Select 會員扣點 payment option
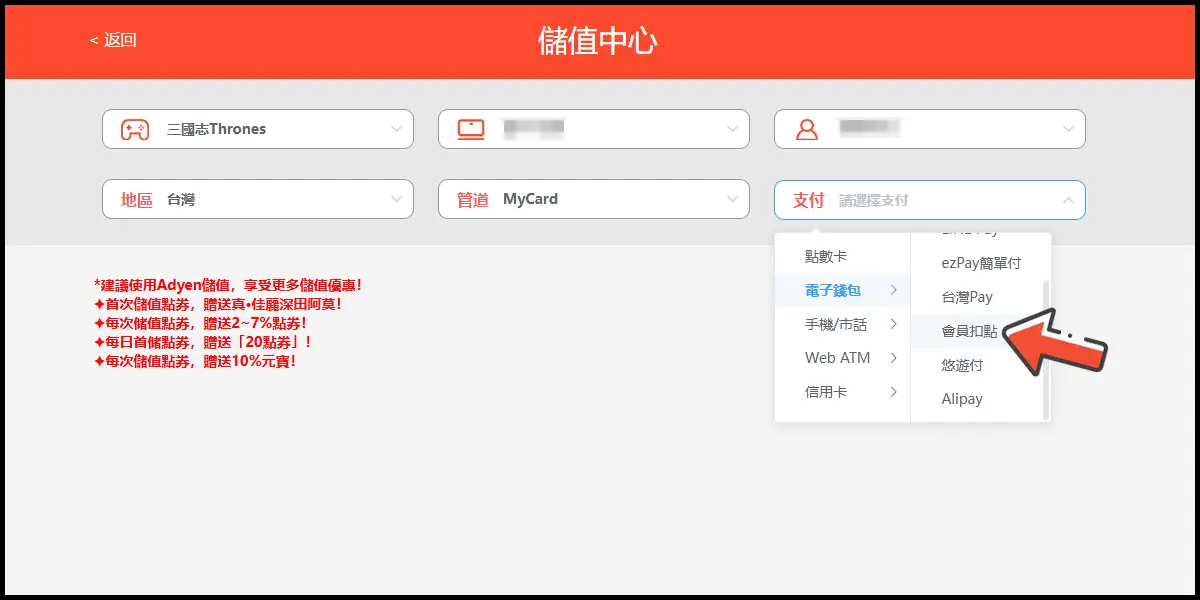This screenshot has width=1200, height=600. tap(969, 331)
